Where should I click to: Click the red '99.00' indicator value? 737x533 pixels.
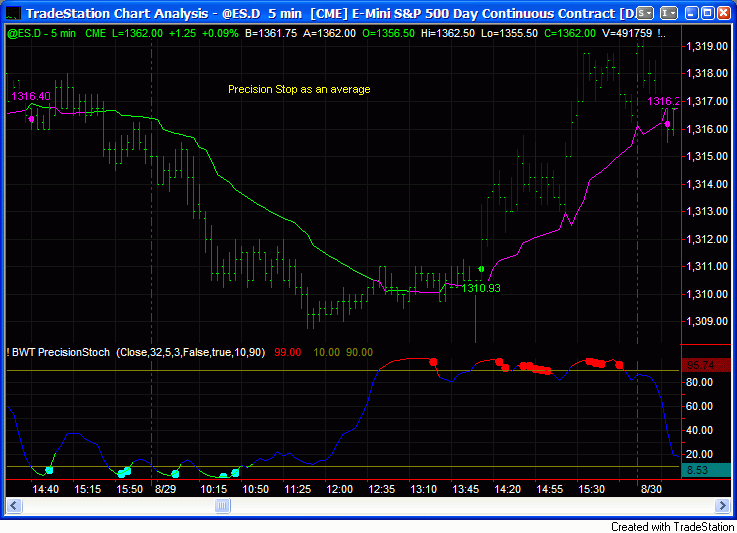click(288, 352)
